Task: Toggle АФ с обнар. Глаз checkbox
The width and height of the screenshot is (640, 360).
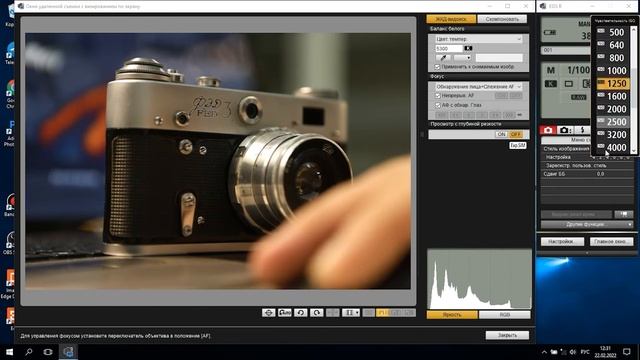Action: [438, 105]
